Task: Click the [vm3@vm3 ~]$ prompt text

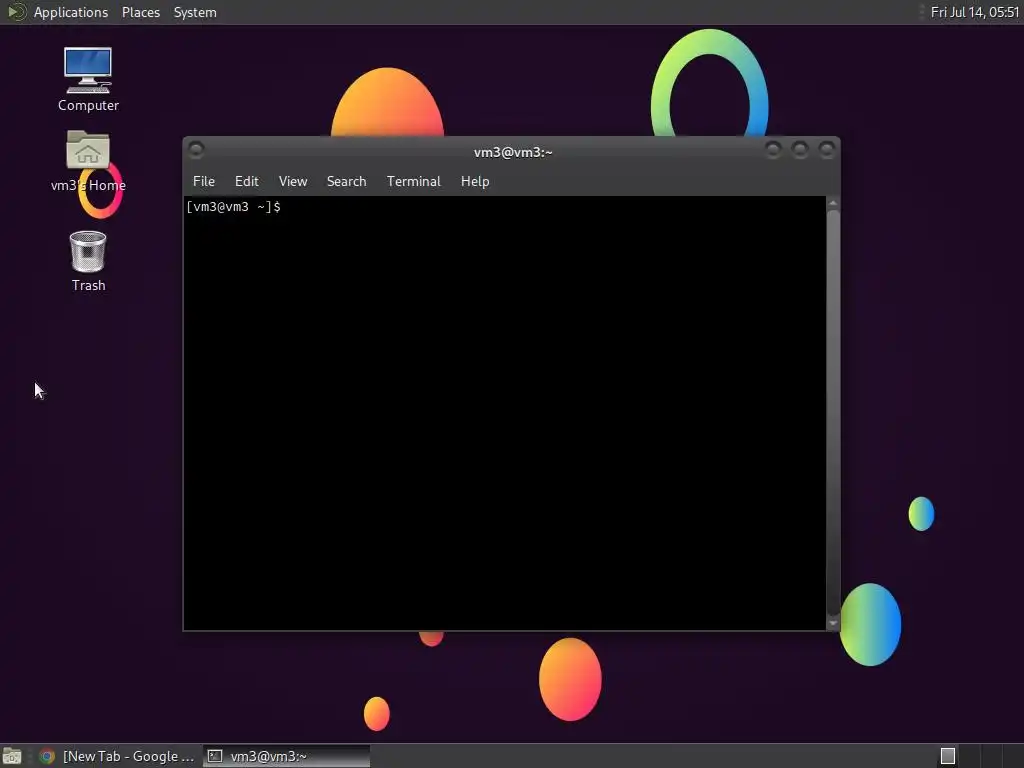Action: [x=233, y=207]
